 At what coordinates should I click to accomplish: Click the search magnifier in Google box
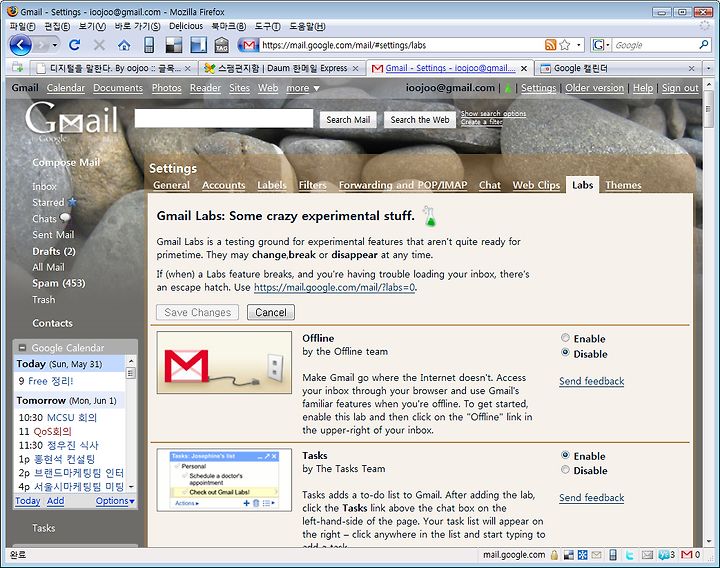(703, 45)
